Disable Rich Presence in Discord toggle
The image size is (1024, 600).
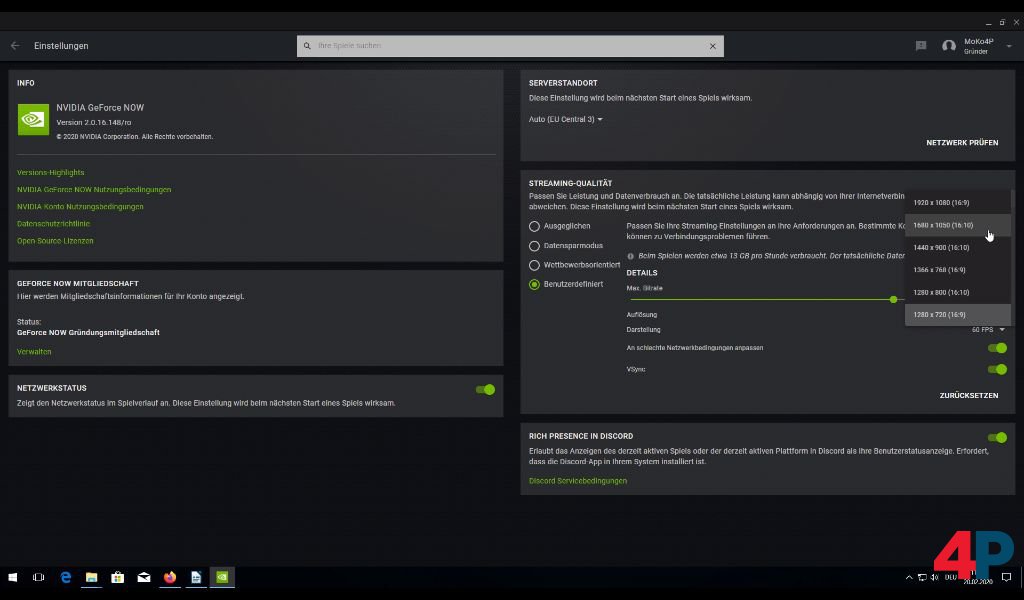(x=997, y=436)
